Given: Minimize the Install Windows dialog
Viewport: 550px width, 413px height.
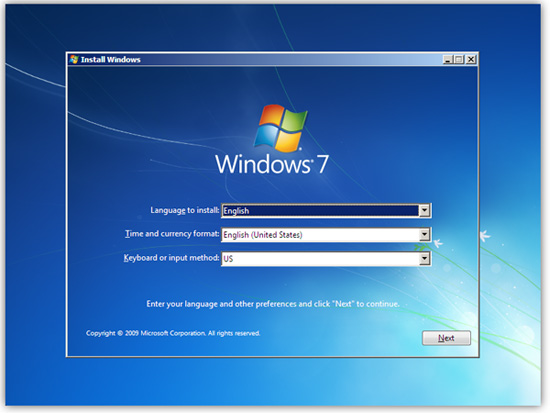Looking at the screenshot, I should click(x=448, y=59).
